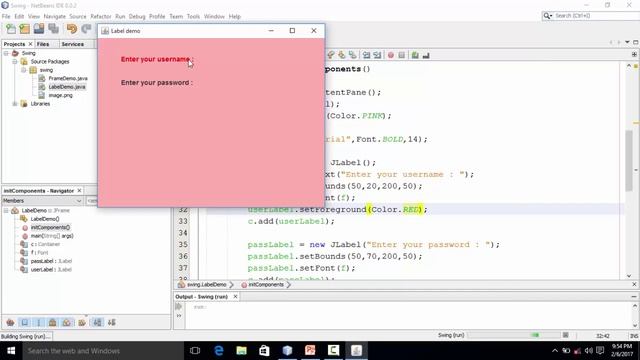Click the cancel process button near progress bar
640x360 pixels.
pos(565,335)
